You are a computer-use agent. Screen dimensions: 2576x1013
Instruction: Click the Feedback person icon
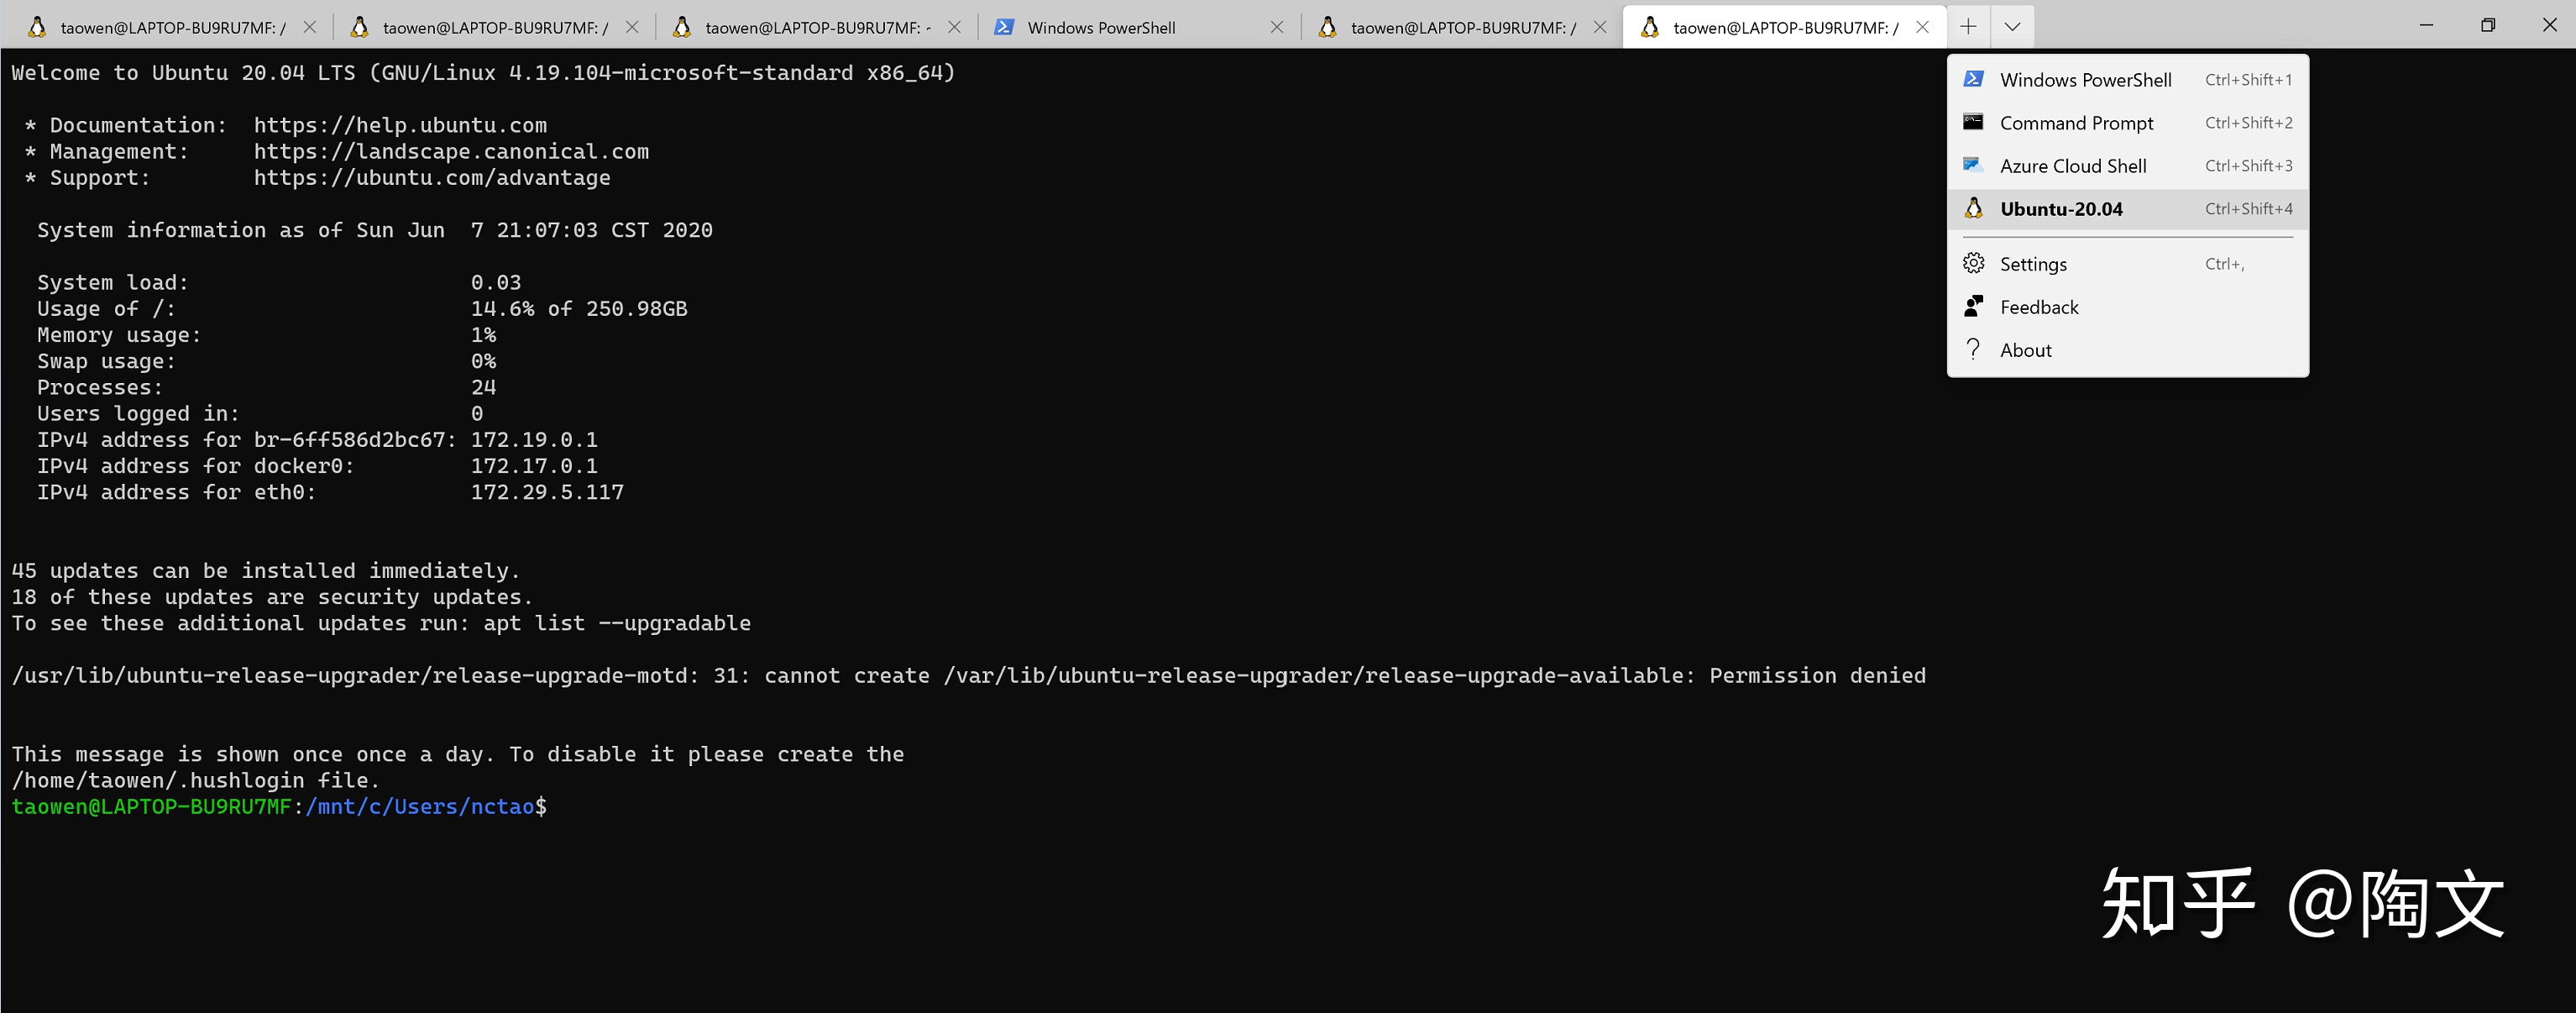[1973, 306]
